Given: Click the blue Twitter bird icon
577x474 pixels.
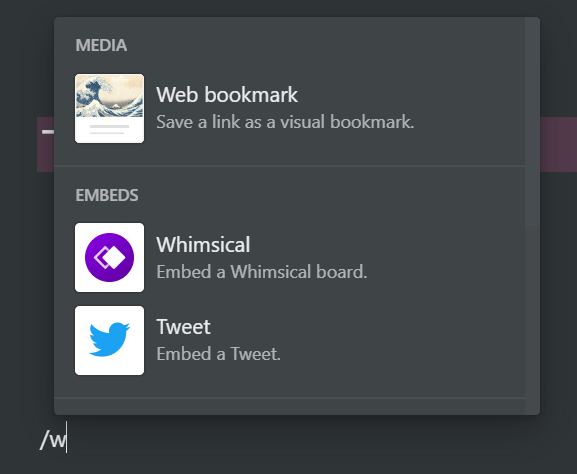Looking at the screenshot, I should (109, 340).
